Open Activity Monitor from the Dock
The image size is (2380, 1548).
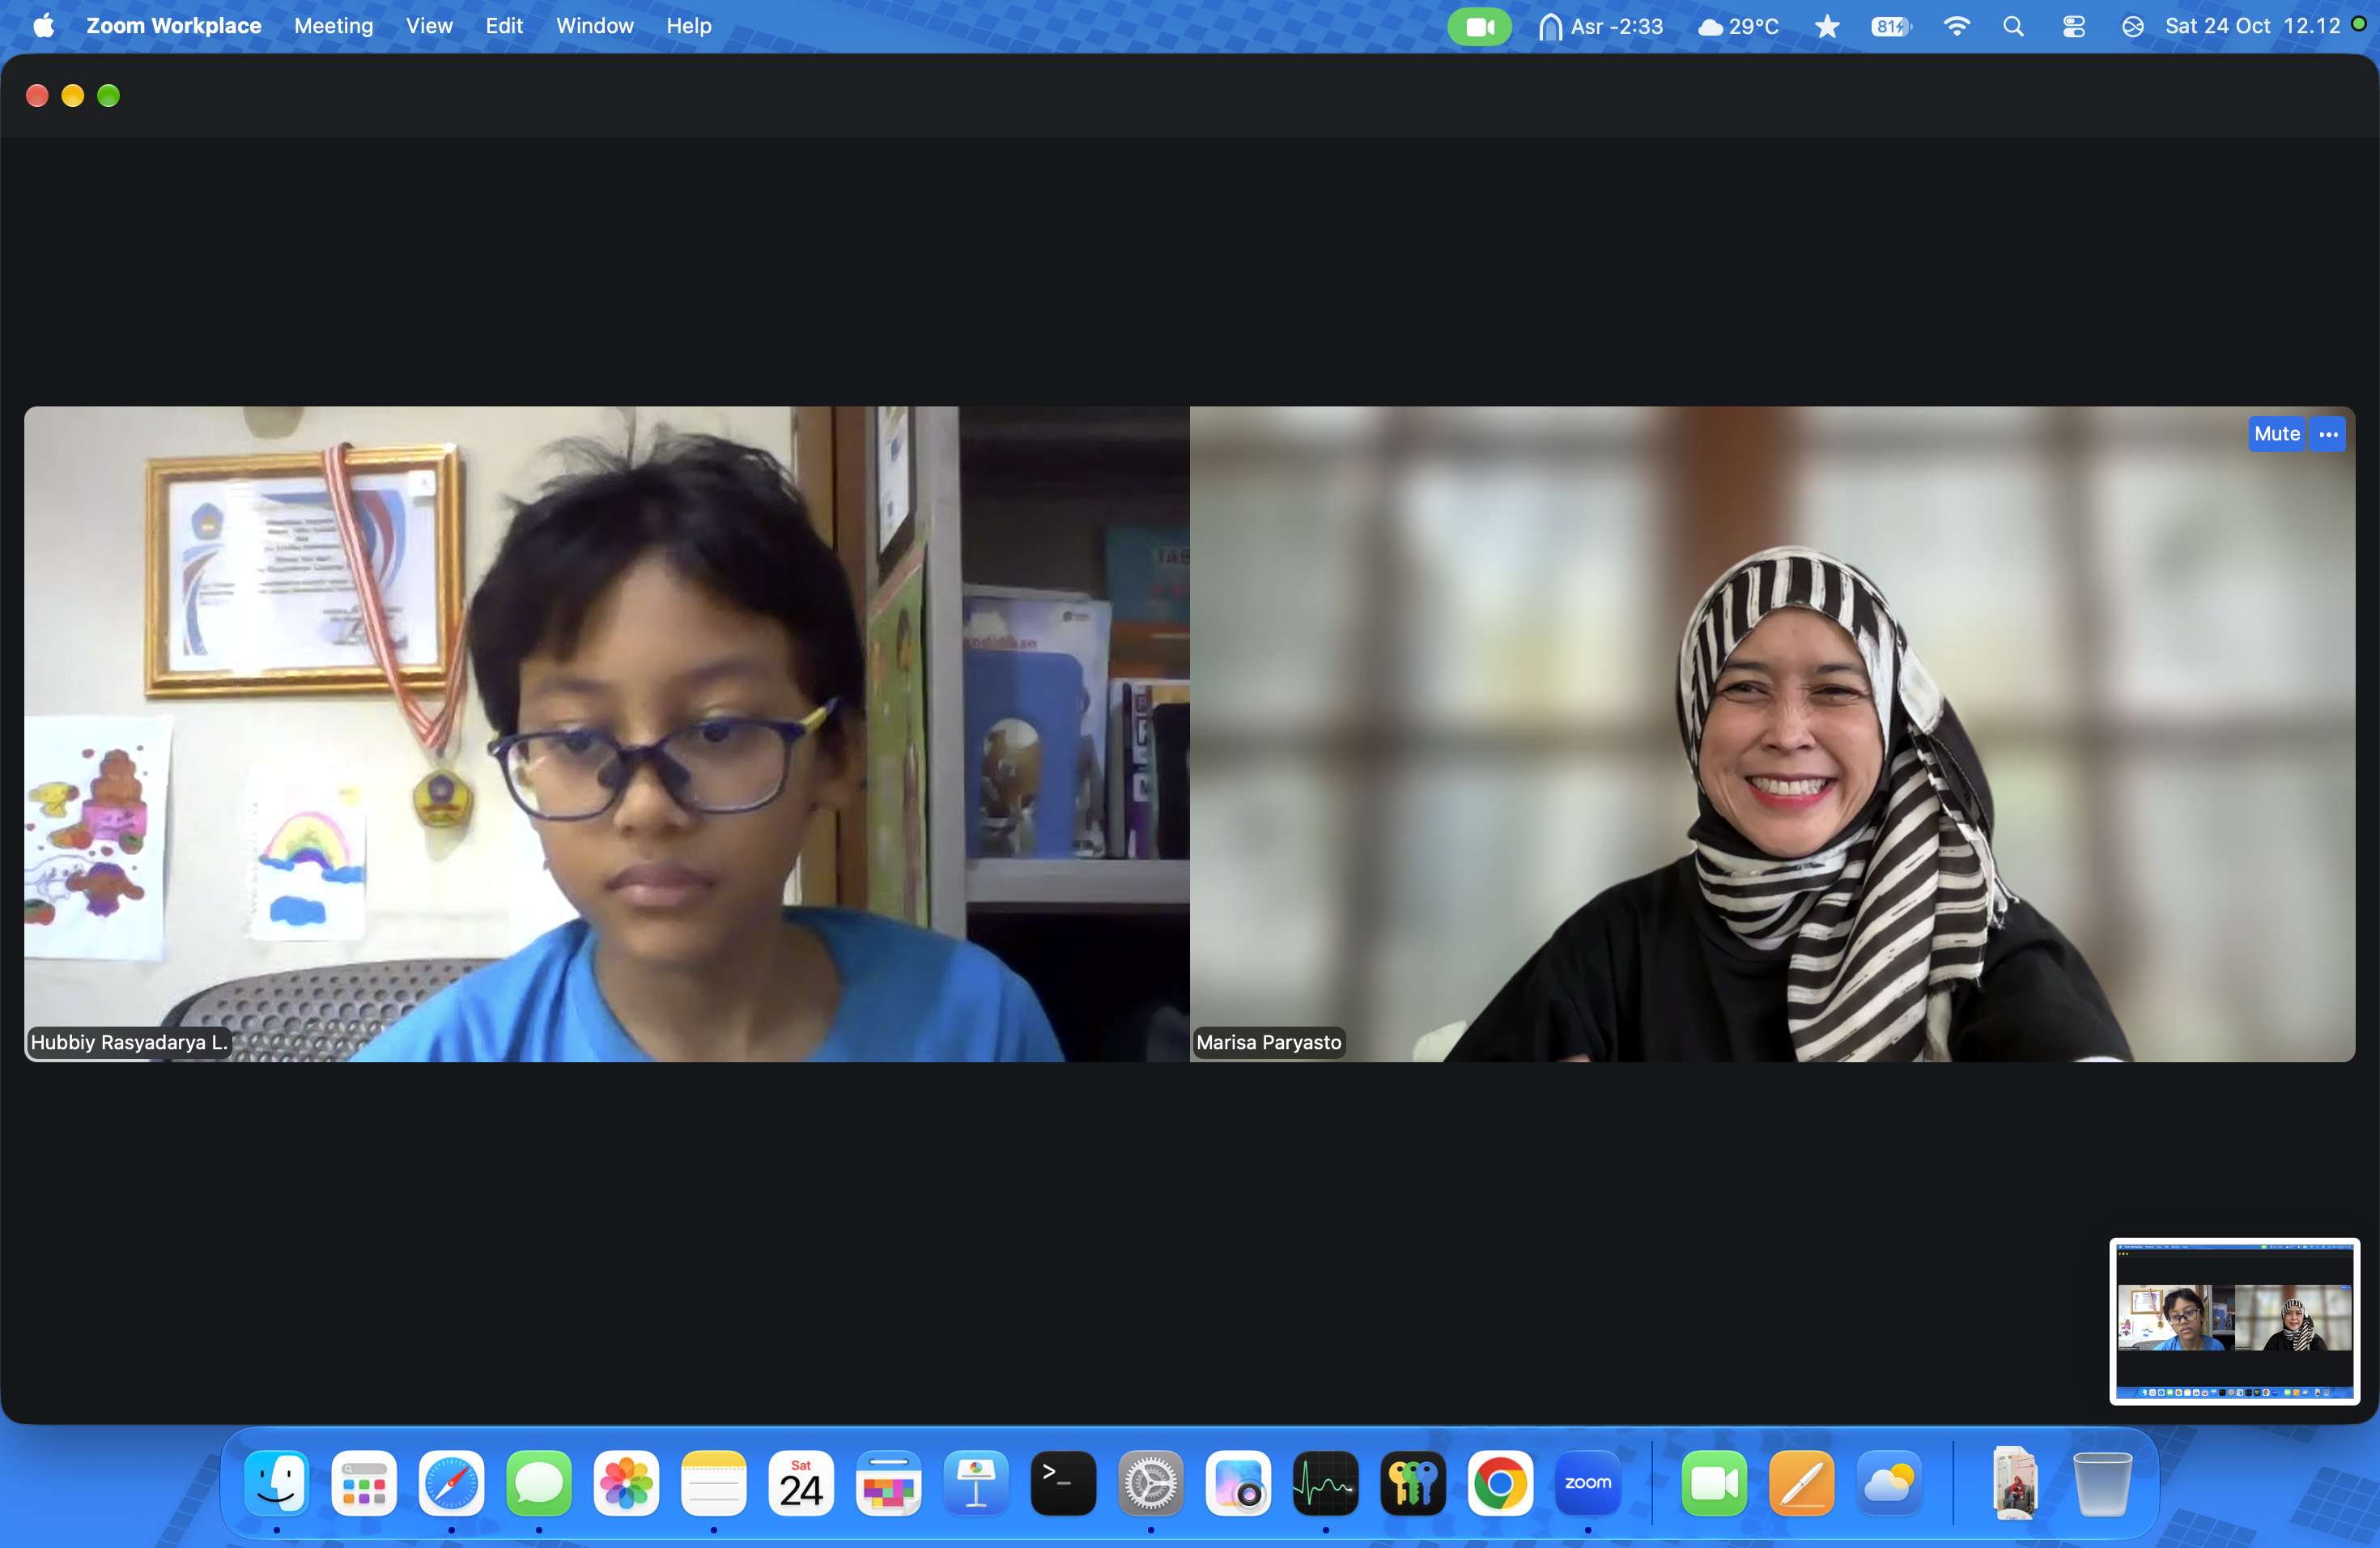pyautogui.click(x=1326, y=1483)
